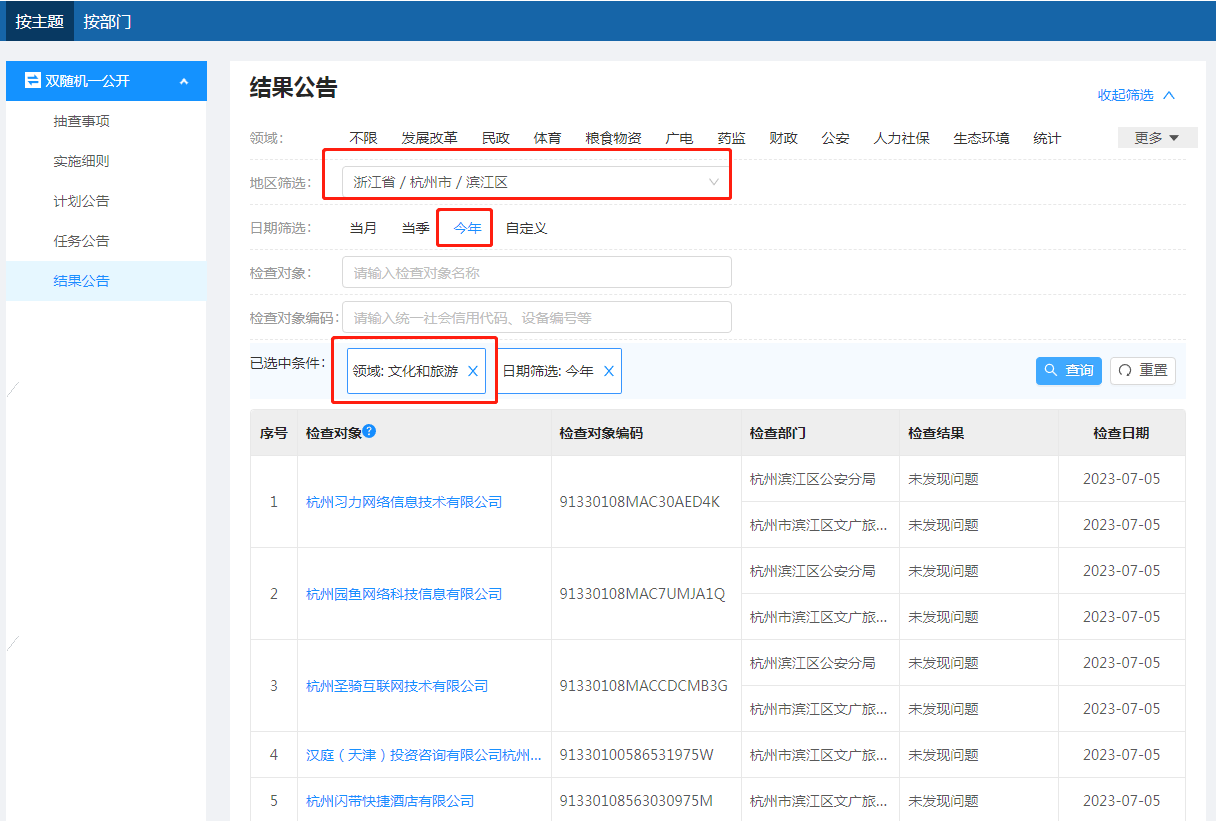Select 生态环境 domain filter
The image size is (1216, 821).
pyautogui.click(x=981, y=138)
